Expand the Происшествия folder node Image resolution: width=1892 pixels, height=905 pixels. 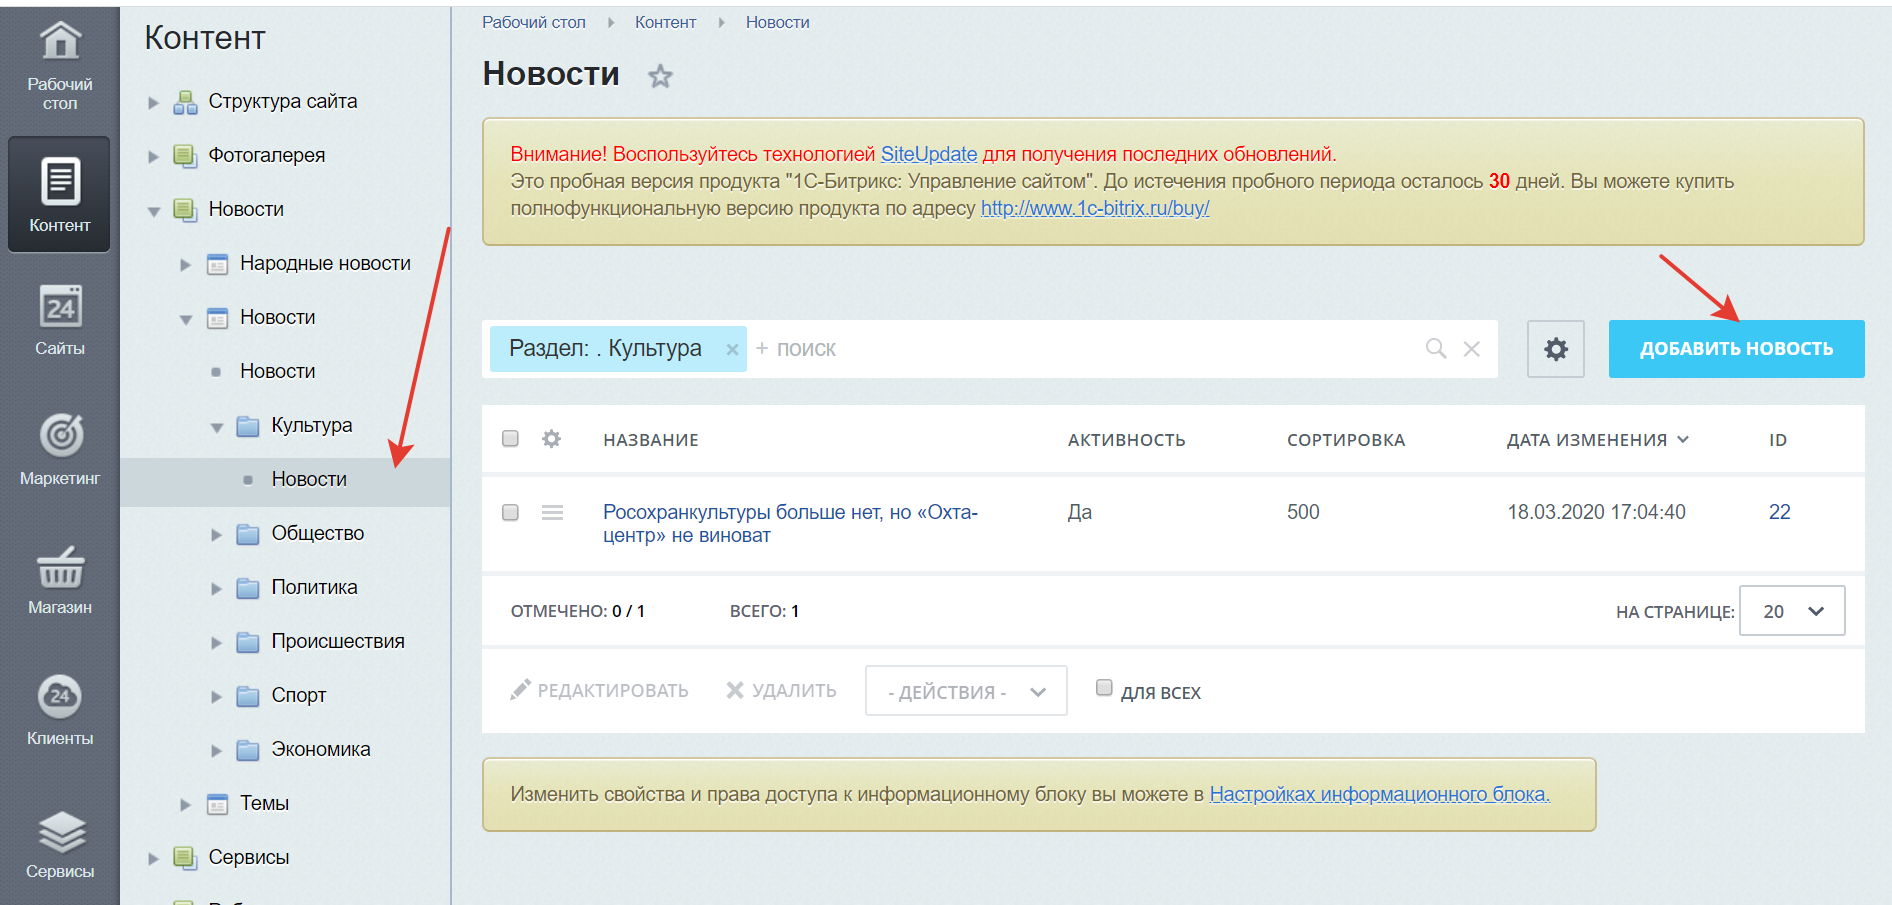(216, 642)
